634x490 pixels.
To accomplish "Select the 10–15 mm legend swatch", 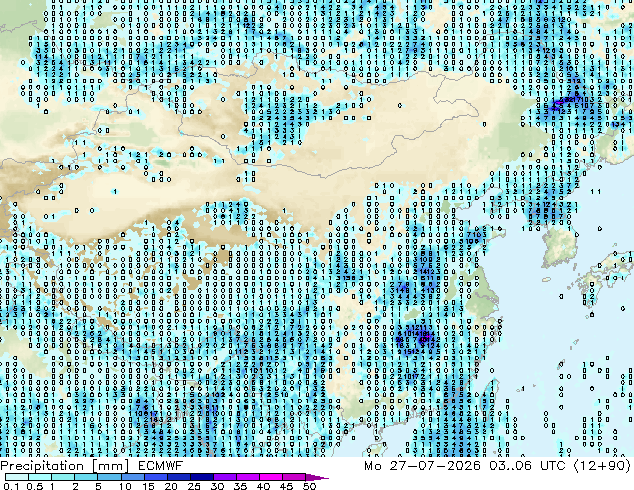I will tap(133, 477).
